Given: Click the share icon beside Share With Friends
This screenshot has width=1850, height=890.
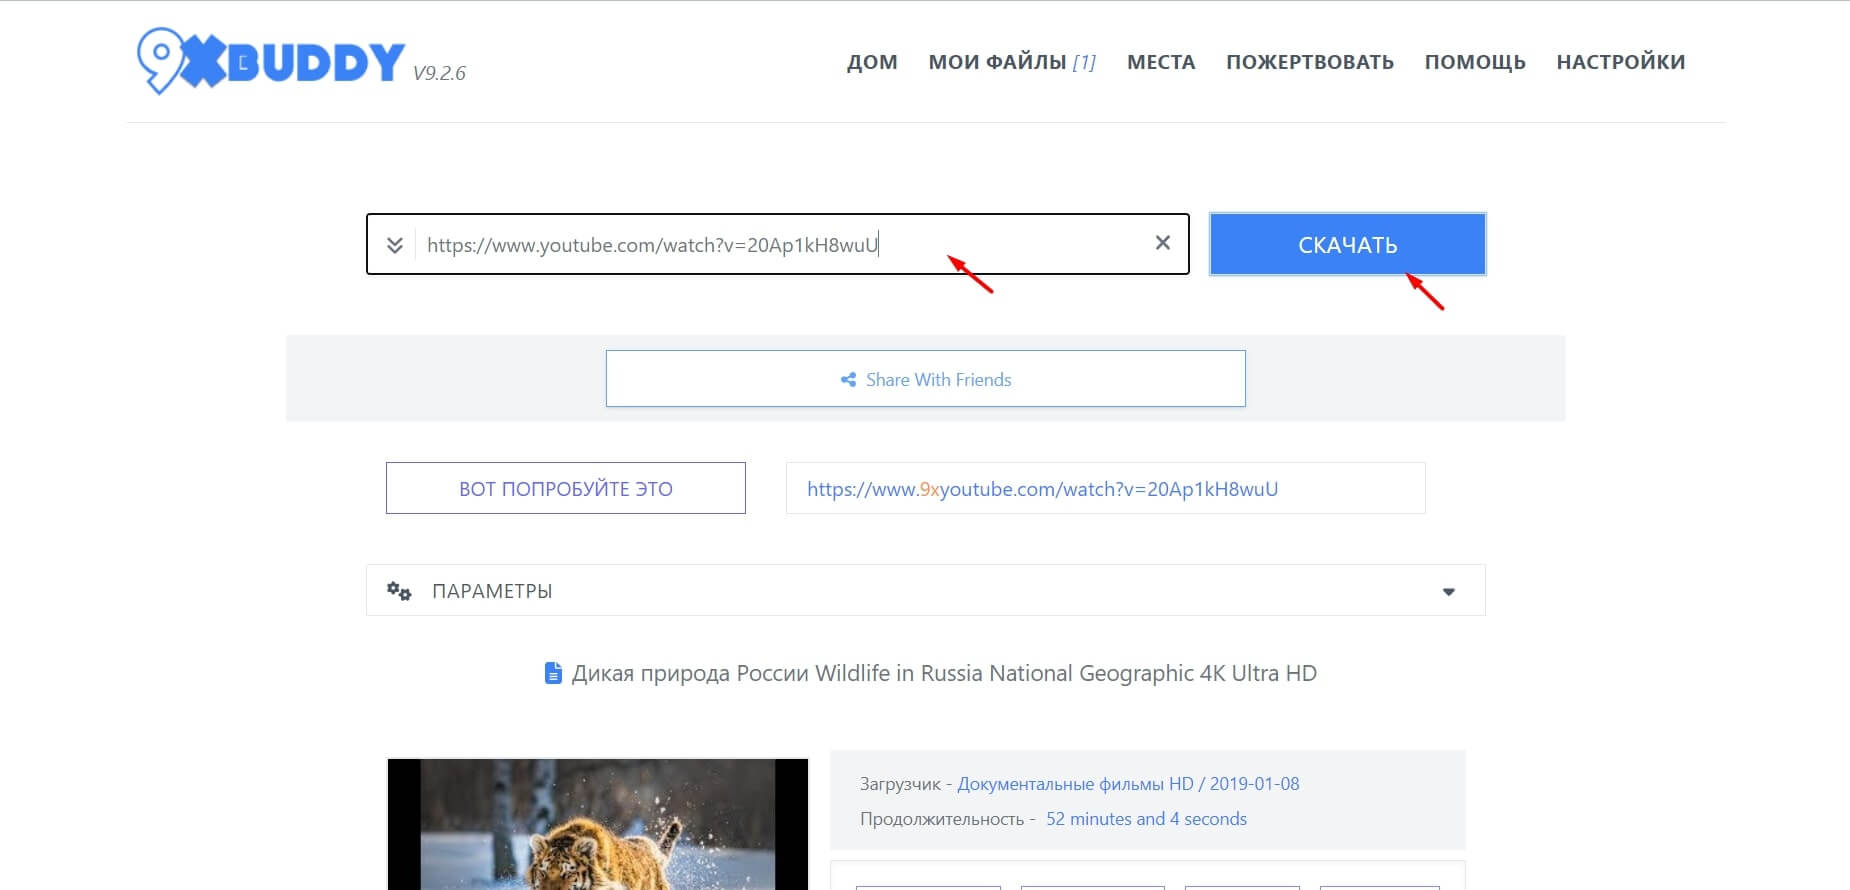Looking at the screenshot, I should coord(848,380).
